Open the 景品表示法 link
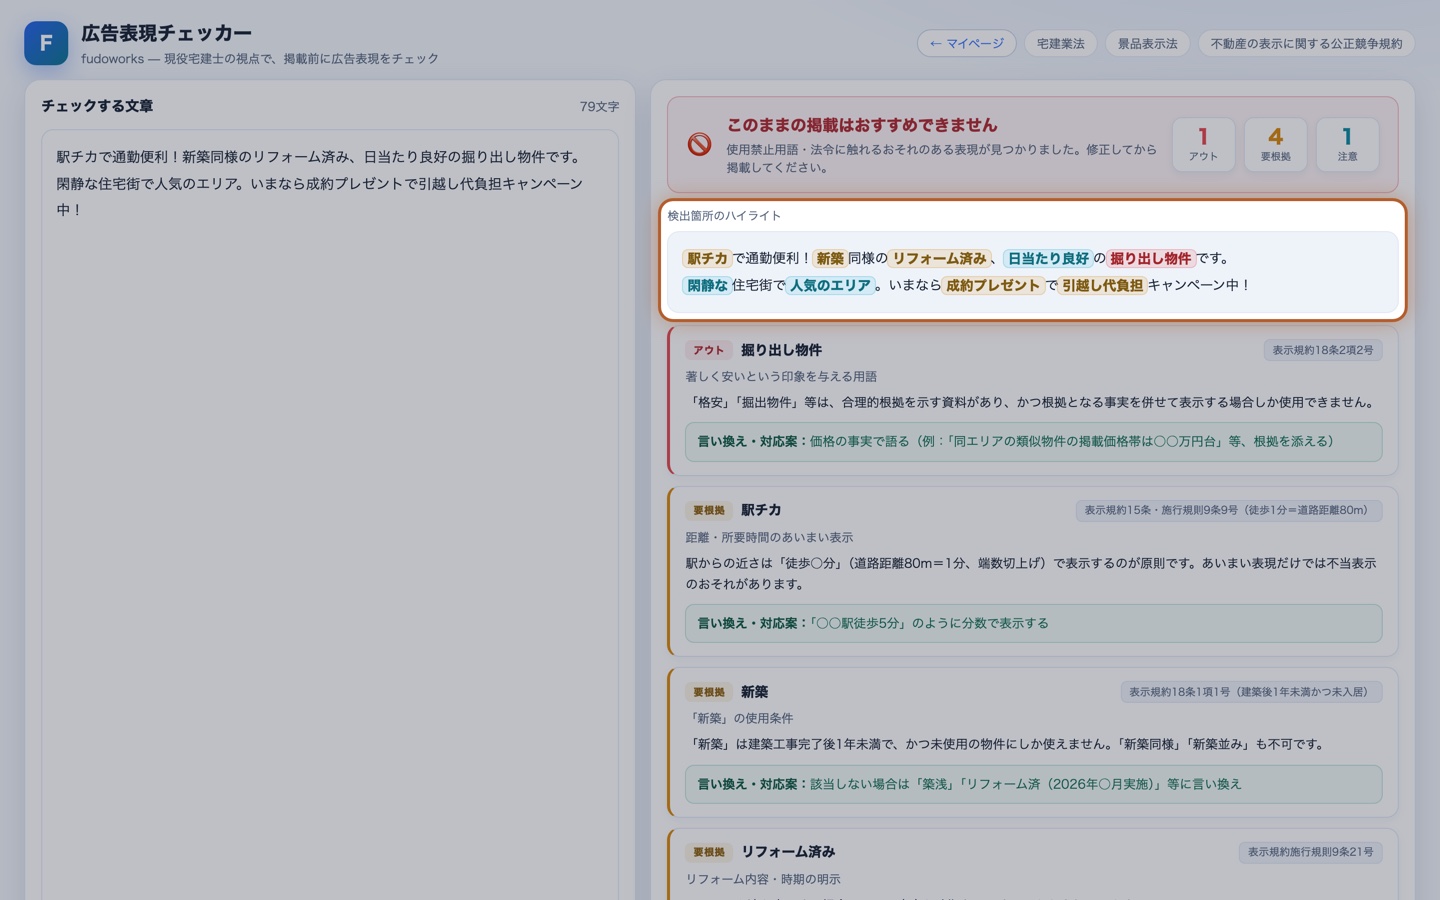 1147,43
